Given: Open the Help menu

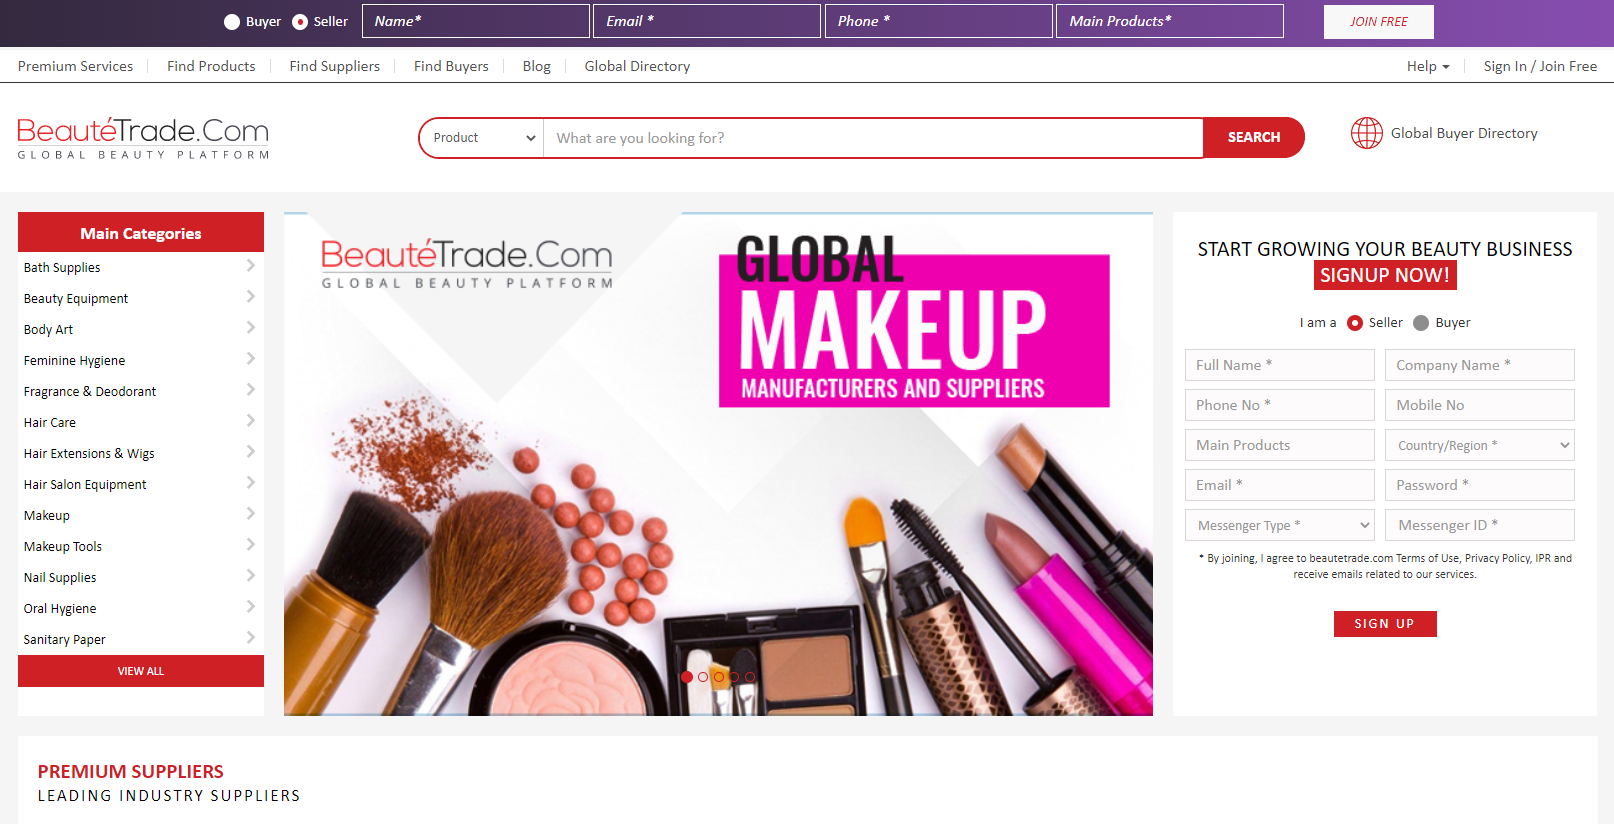Looking at the screenshot, I should tap(1427, 66).
